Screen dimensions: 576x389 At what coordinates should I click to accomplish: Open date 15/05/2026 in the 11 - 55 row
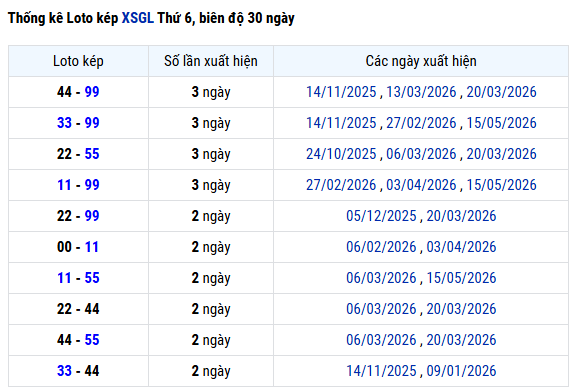[x=461, y=278]
